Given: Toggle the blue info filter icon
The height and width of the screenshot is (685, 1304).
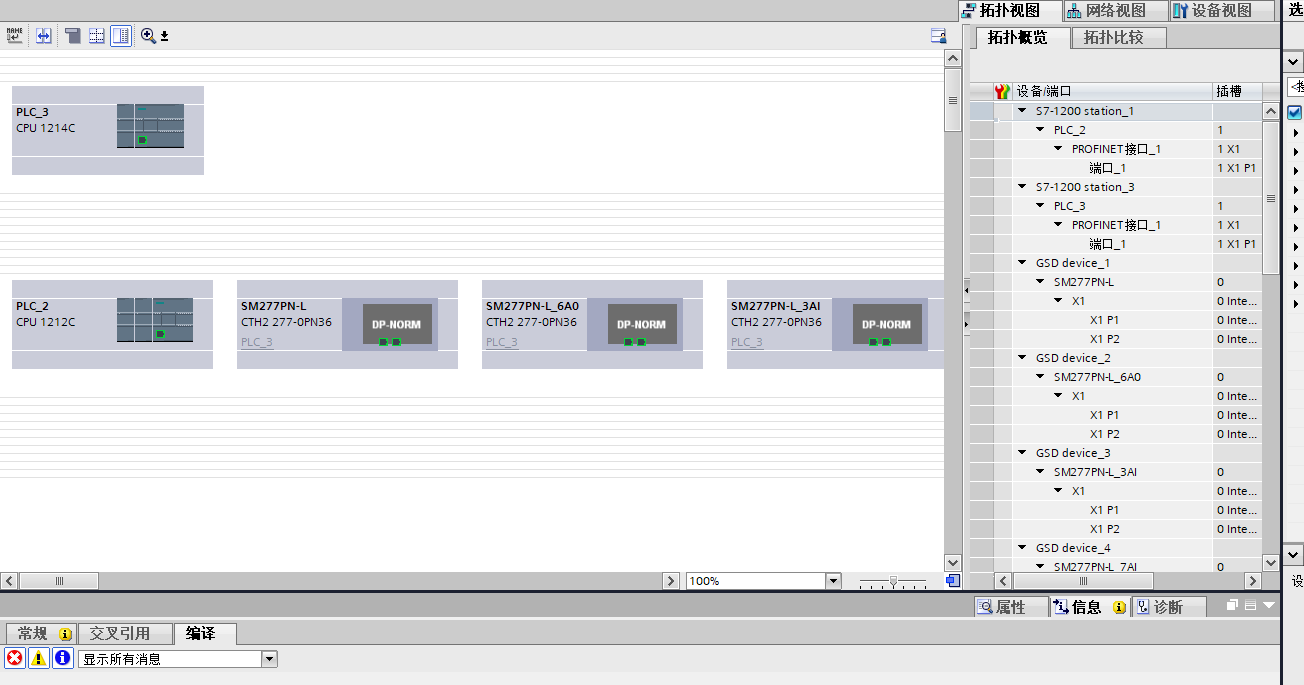Looking at the screenshot, I should [62, 658].
